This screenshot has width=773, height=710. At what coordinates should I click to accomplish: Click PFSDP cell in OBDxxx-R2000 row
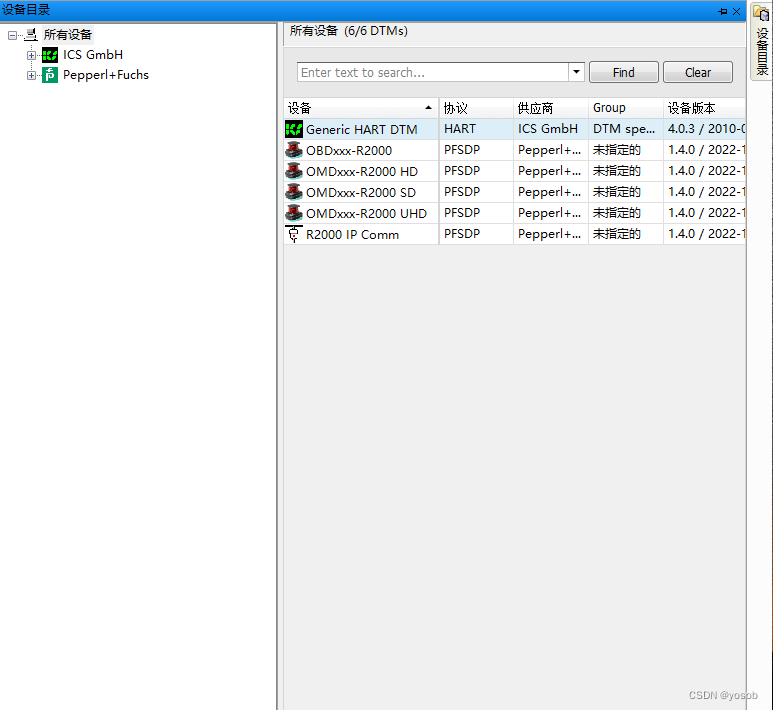click(x=476, y=150)
